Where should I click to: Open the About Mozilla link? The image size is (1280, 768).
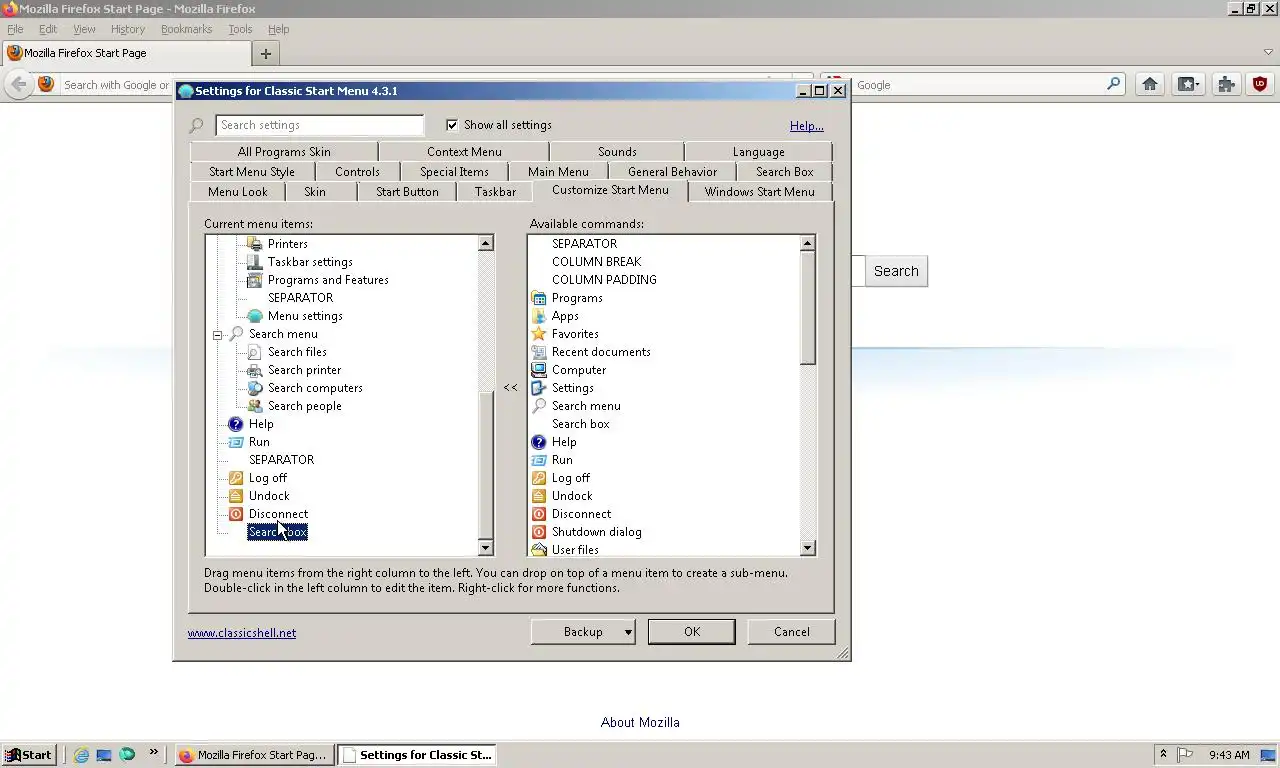[640, 722]
